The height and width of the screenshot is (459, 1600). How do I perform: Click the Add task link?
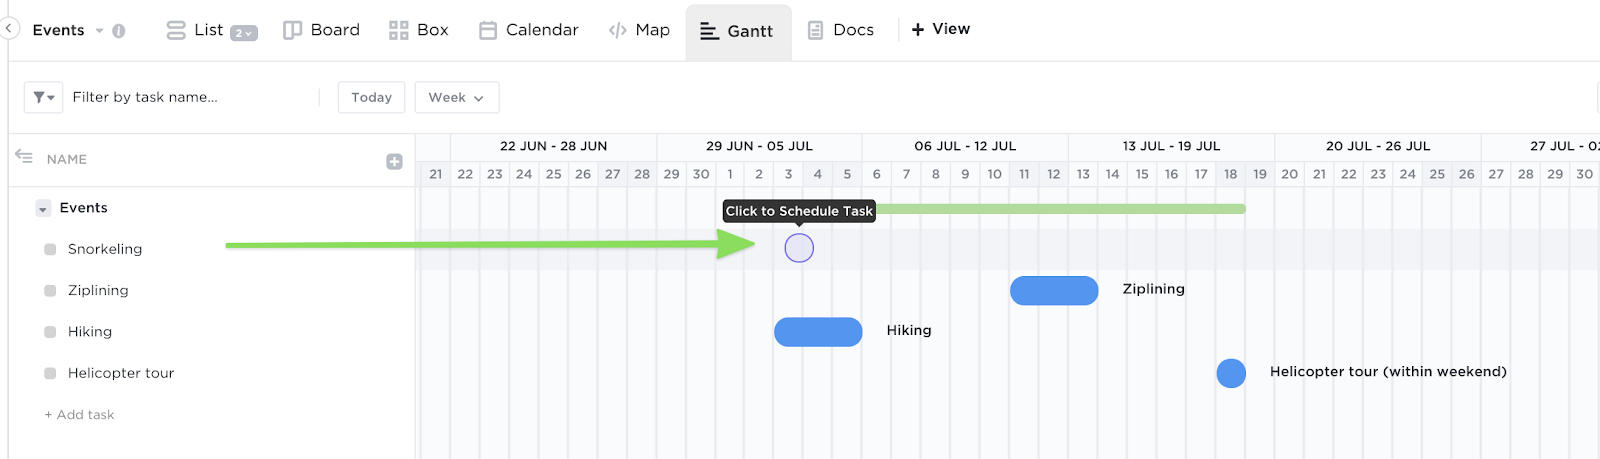79,414
